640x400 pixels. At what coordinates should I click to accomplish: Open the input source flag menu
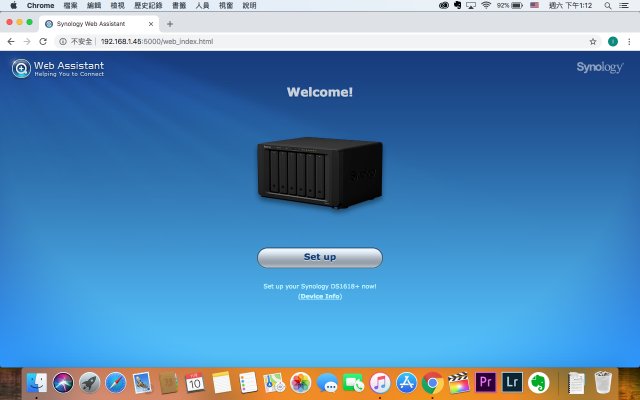[x=534, y=5]
